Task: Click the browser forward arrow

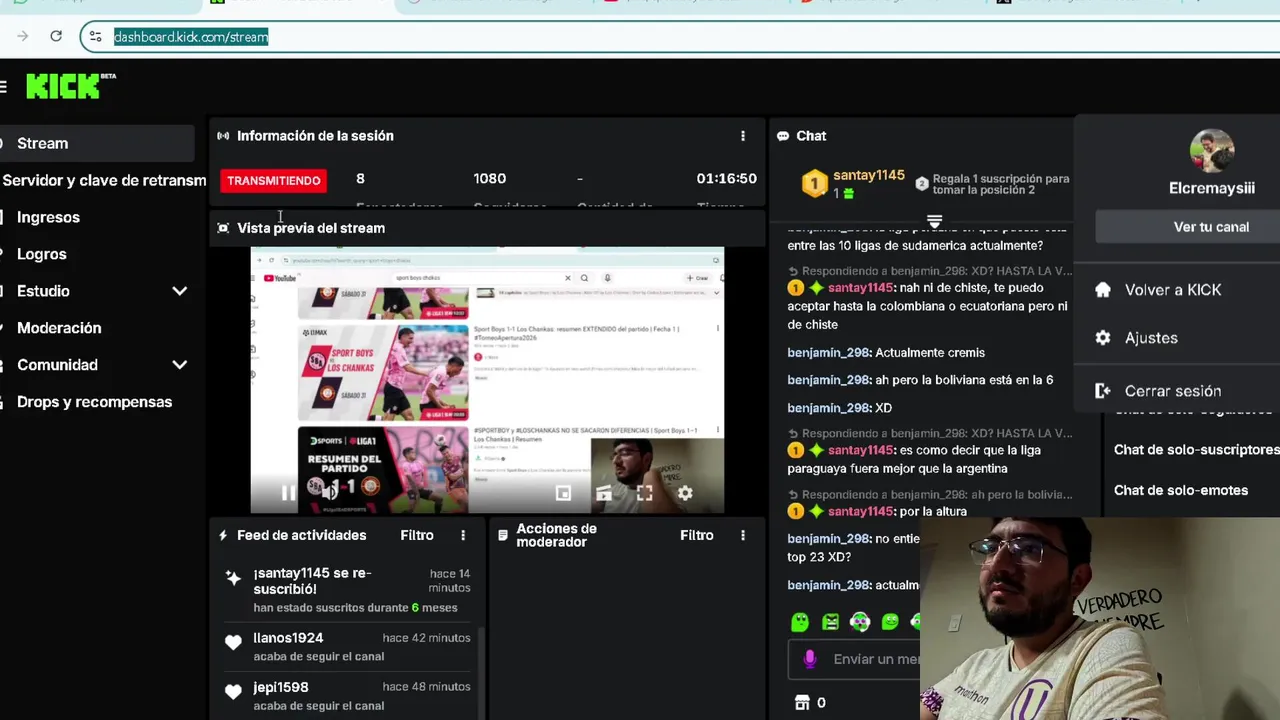Action: point(23,36)
